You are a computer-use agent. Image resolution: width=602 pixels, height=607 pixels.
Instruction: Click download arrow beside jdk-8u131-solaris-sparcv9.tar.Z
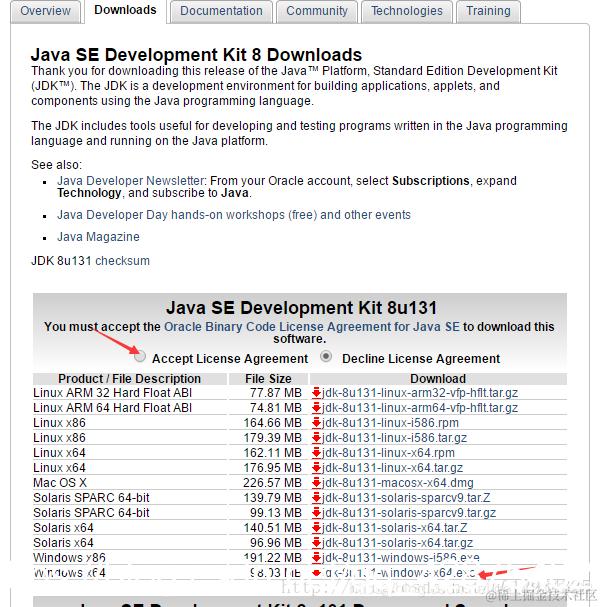[316, 498]
